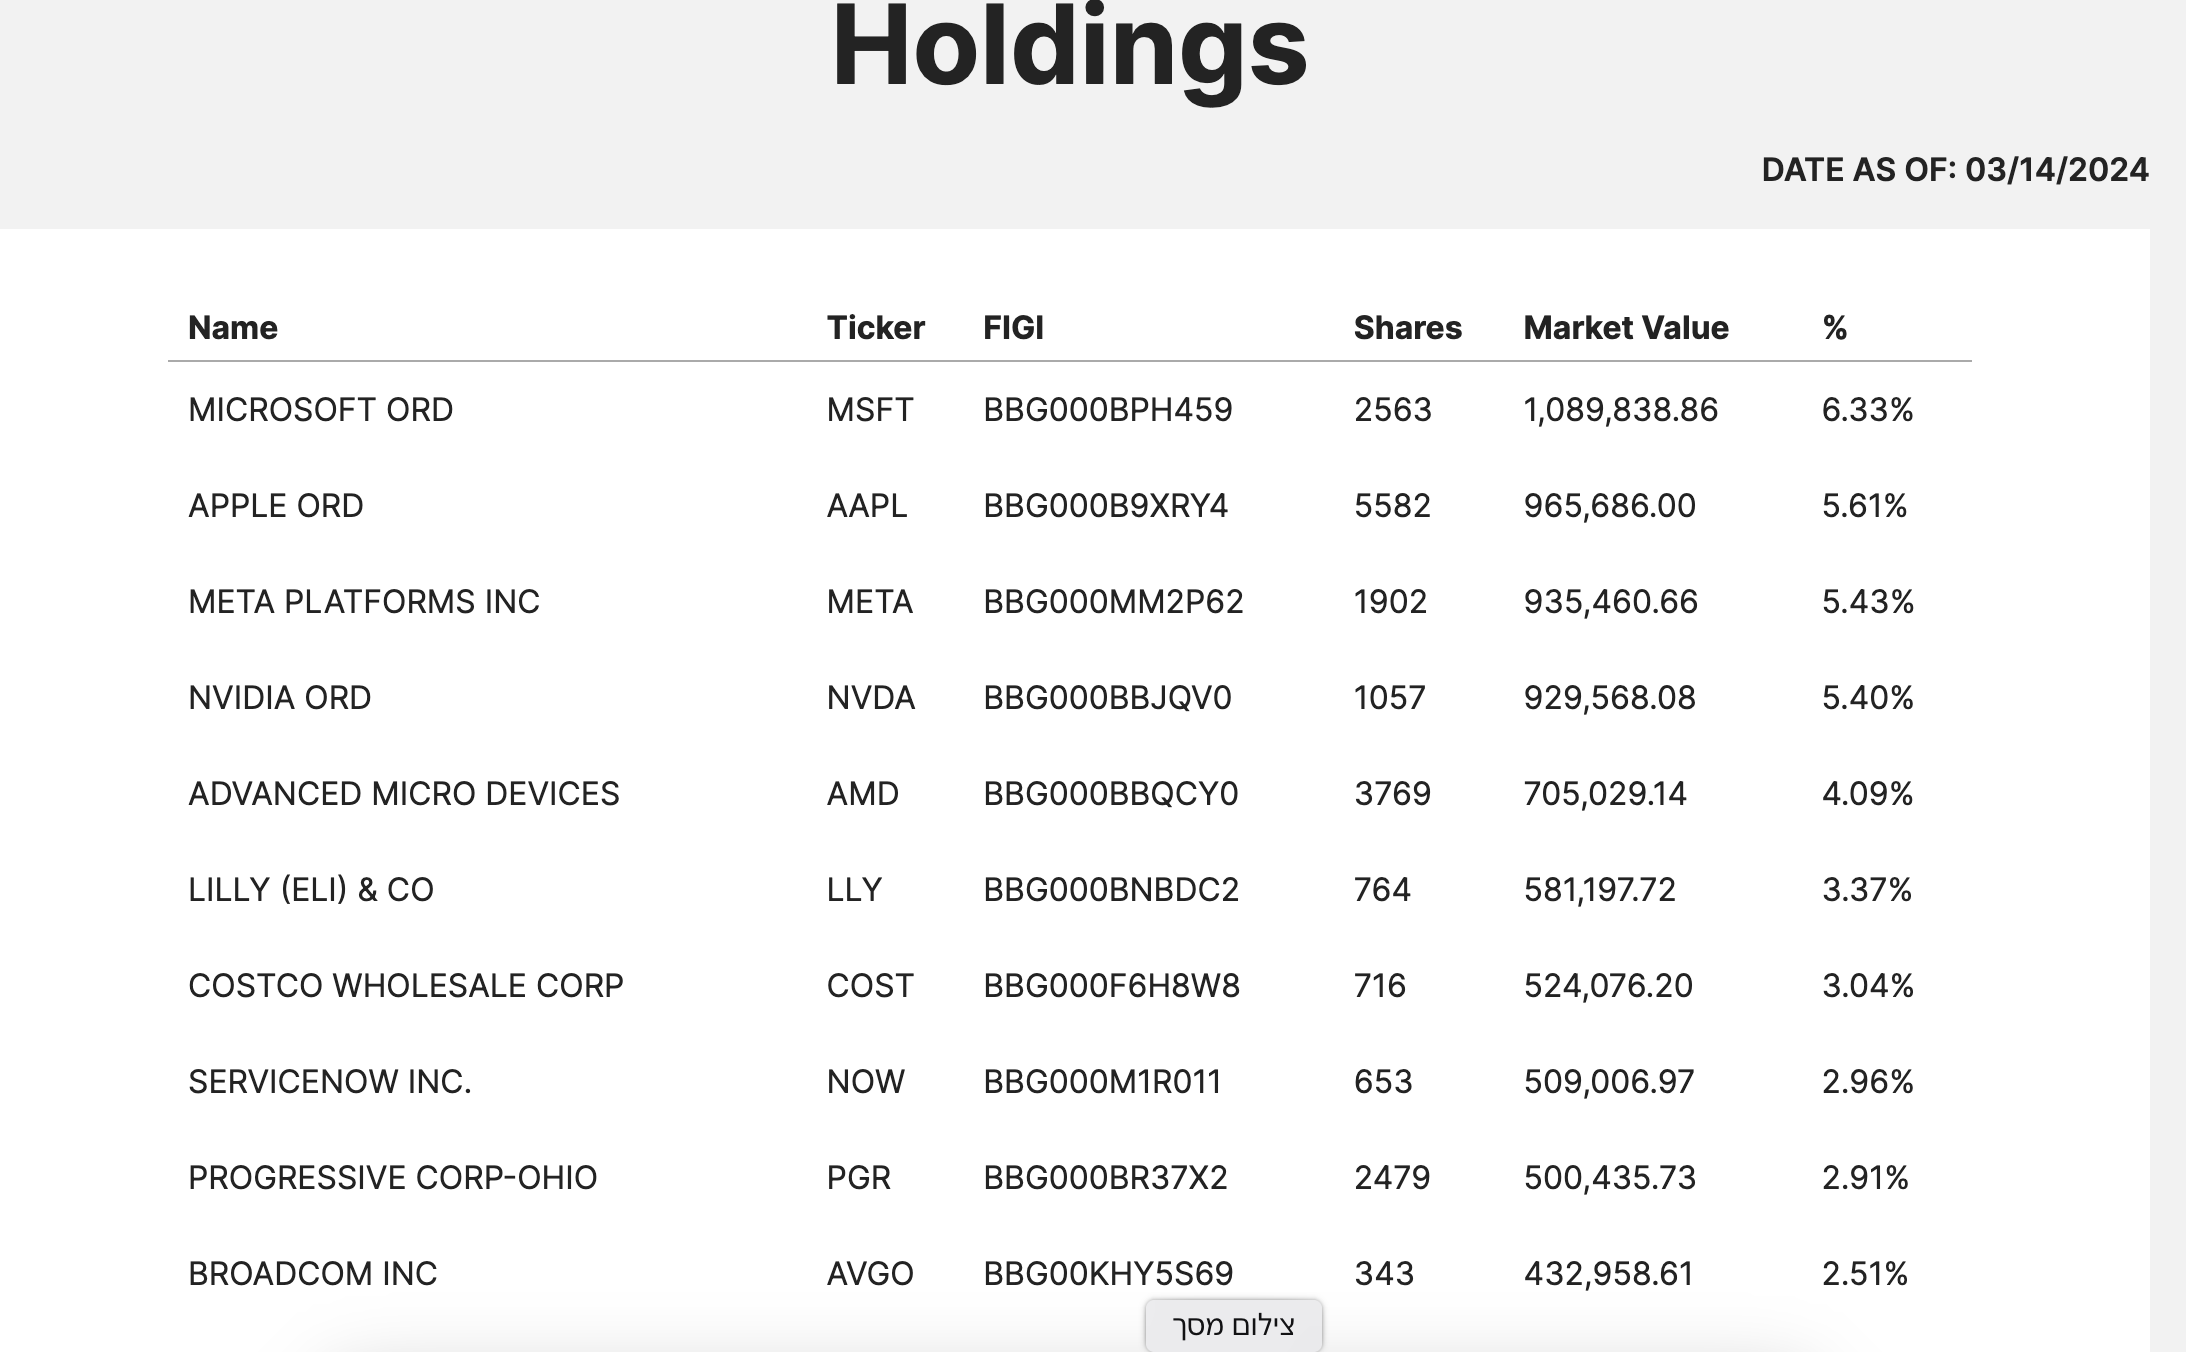2186x1352 pixels.
Task: Click the Shares column header
Action: coord(1408,328)
